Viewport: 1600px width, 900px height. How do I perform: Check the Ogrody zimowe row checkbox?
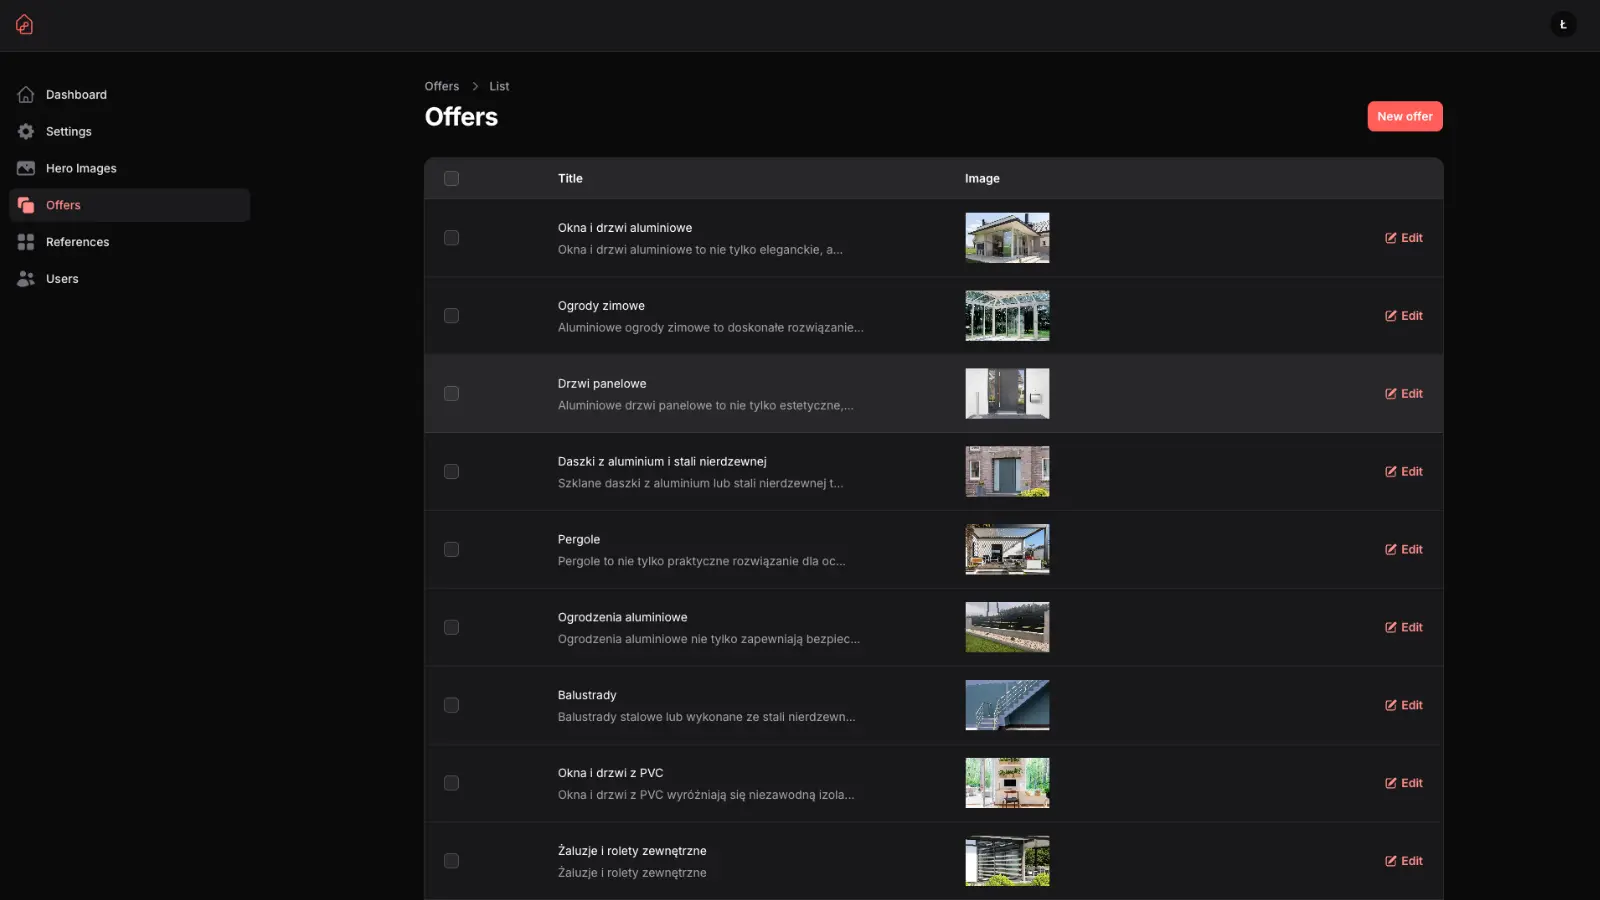pos(452,316)
